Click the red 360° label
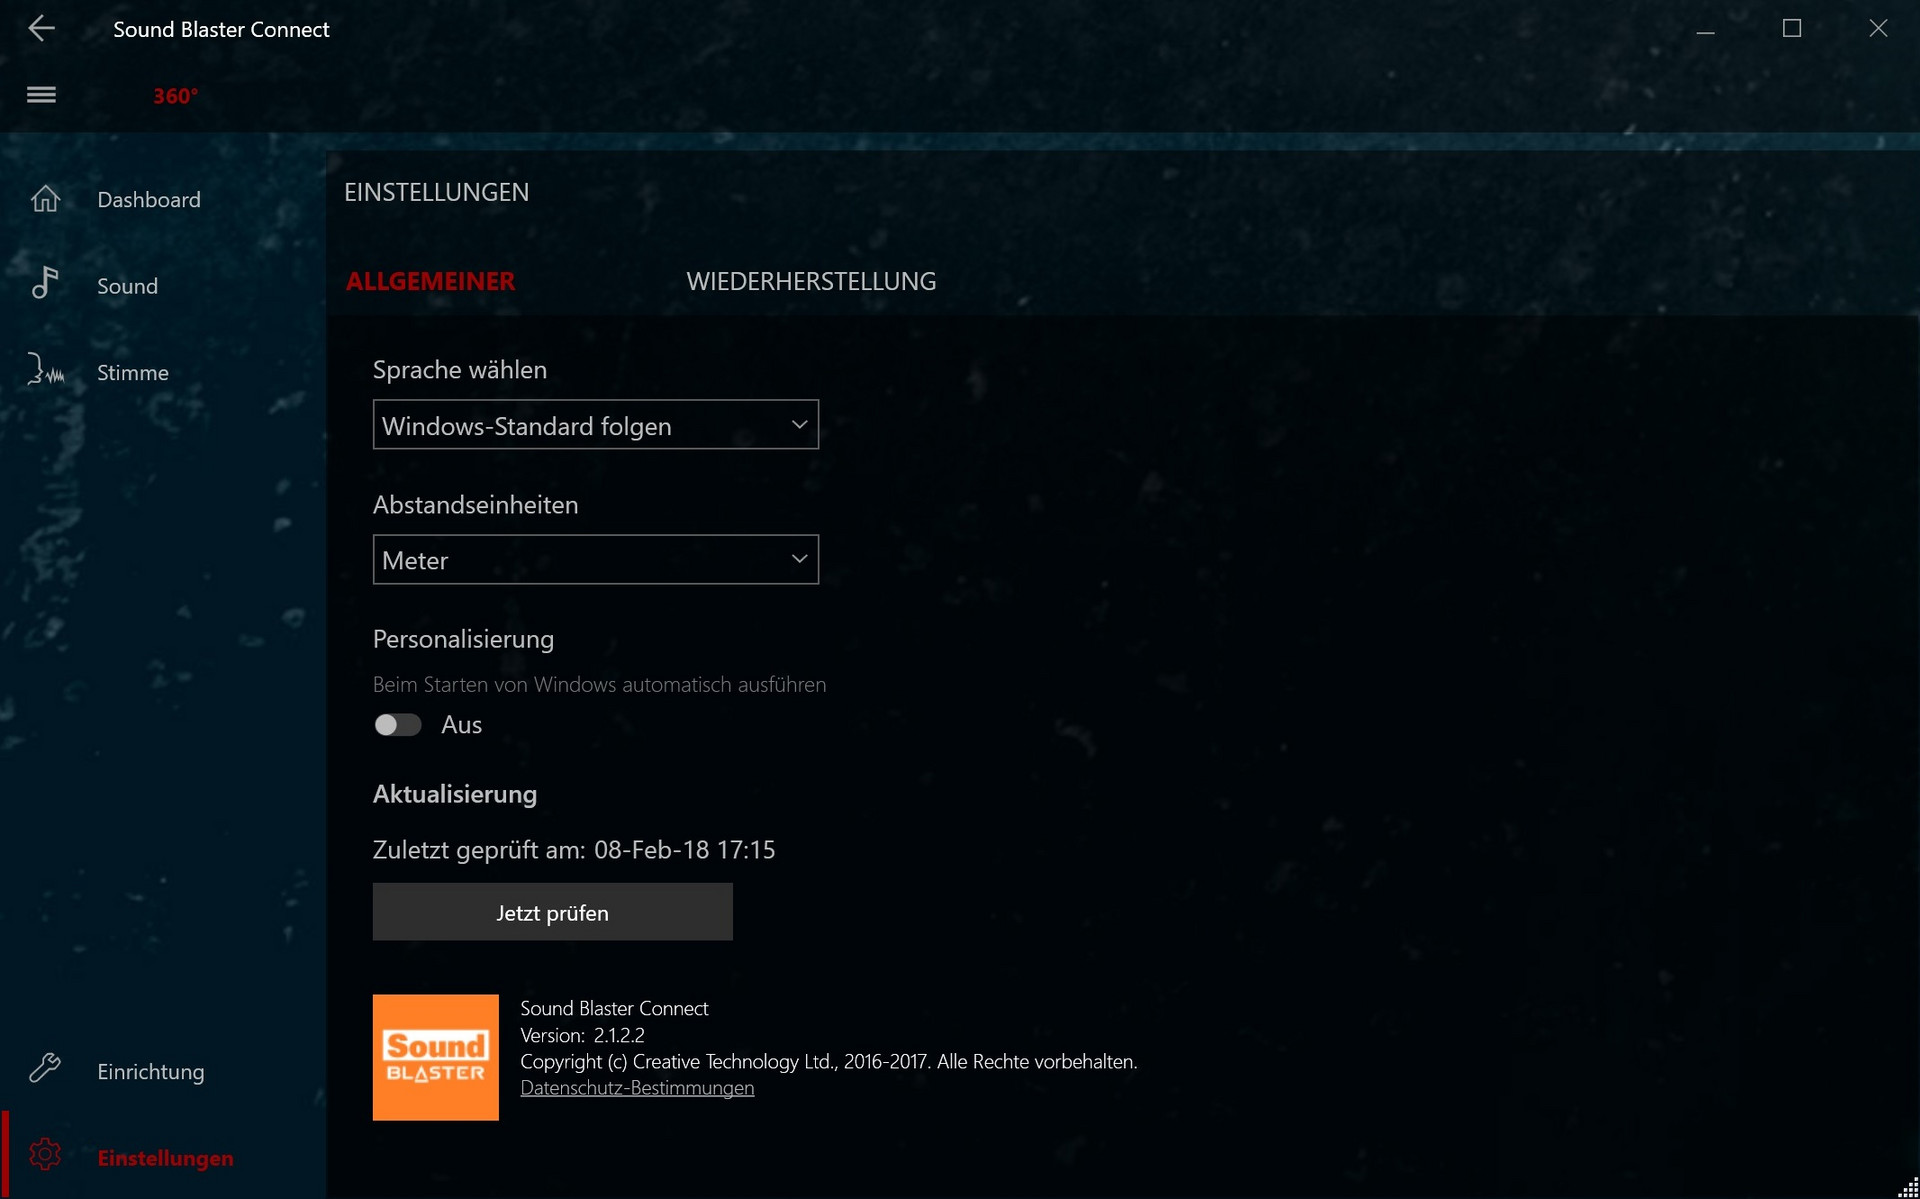The width and height of the screenshot is (1920, 1199). [x=175, y=96]
